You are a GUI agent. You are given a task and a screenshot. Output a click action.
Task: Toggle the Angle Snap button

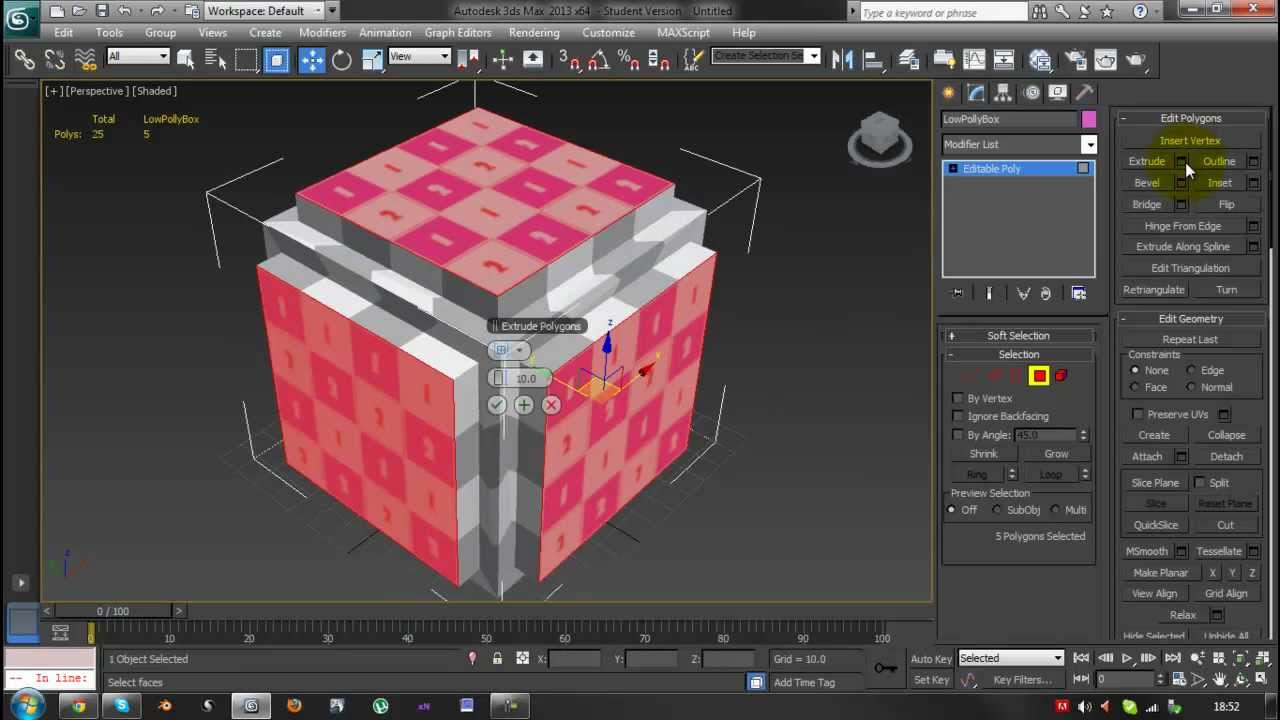(x=598, y=60)
